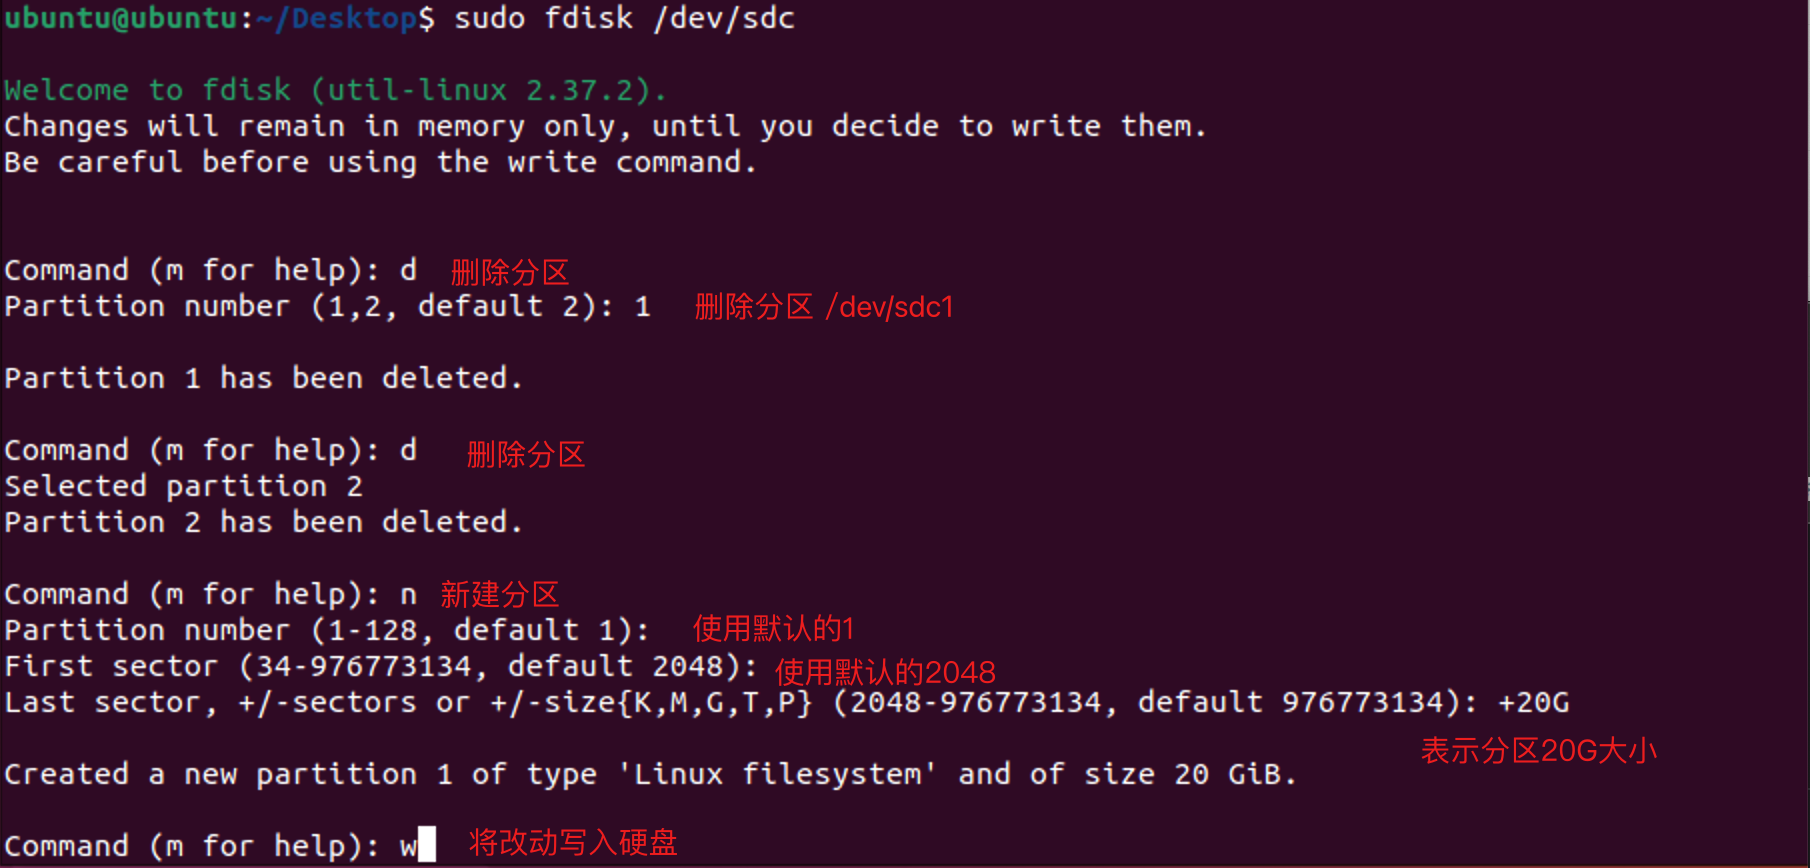Click the 'Selected partition 2' line
The width and height of the screenshot is (1810, 868).
pos(183,486)
